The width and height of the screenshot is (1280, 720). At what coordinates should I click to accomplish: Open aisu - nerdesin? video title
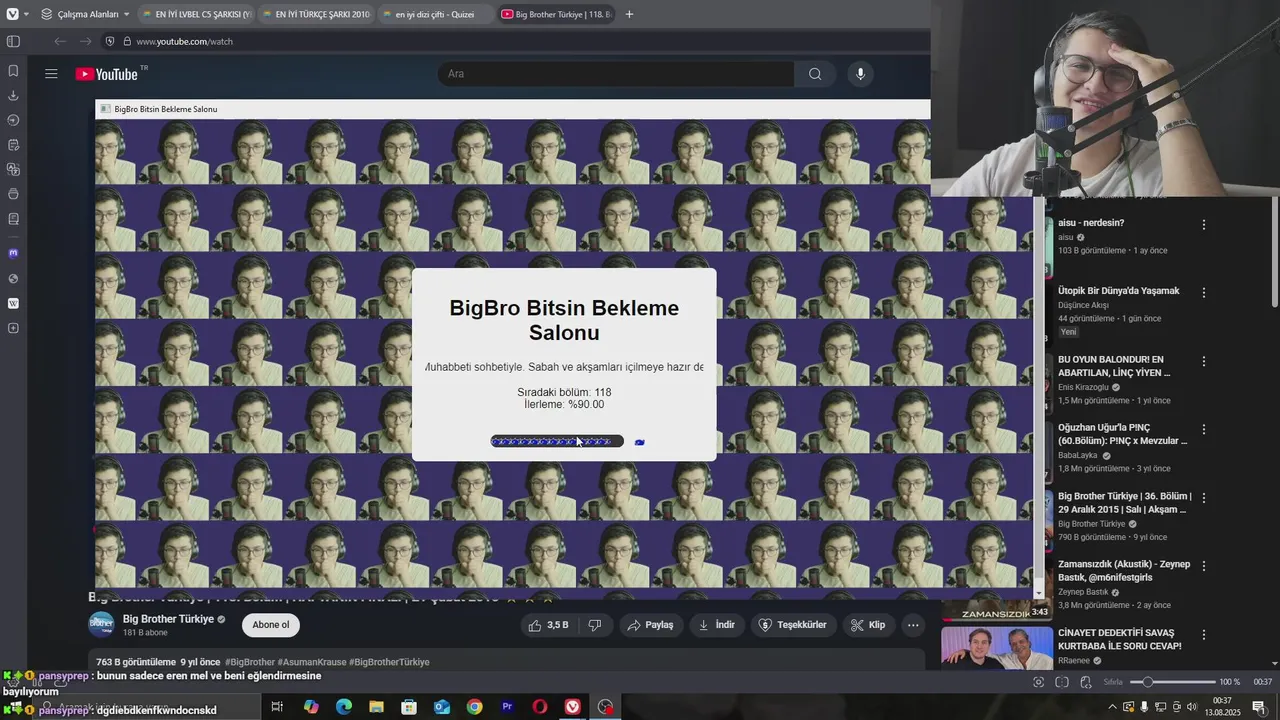1091,223
